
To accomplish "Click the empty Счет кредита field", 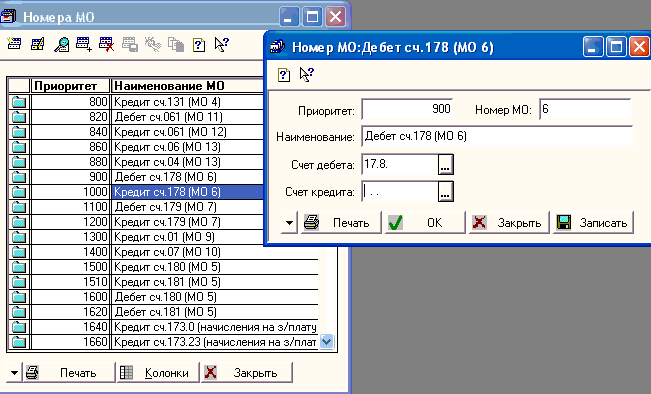I will pyautogui.click(x=400, y=191).
